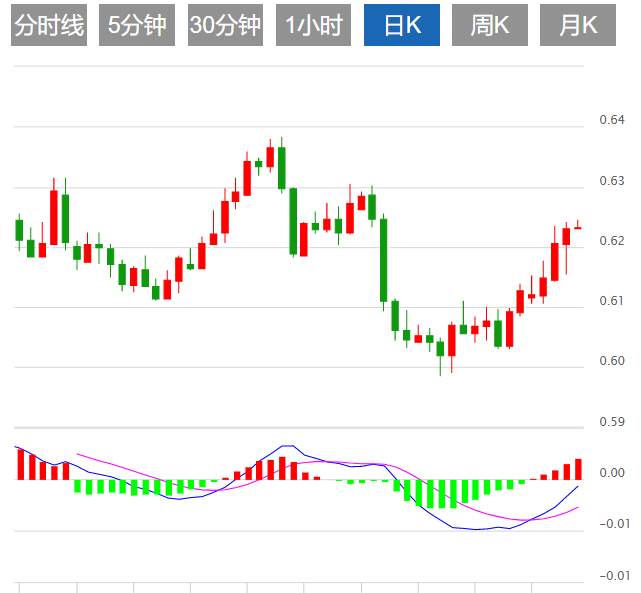
Task: Click the last red candlestick on the right
Action: click(578, 227)
